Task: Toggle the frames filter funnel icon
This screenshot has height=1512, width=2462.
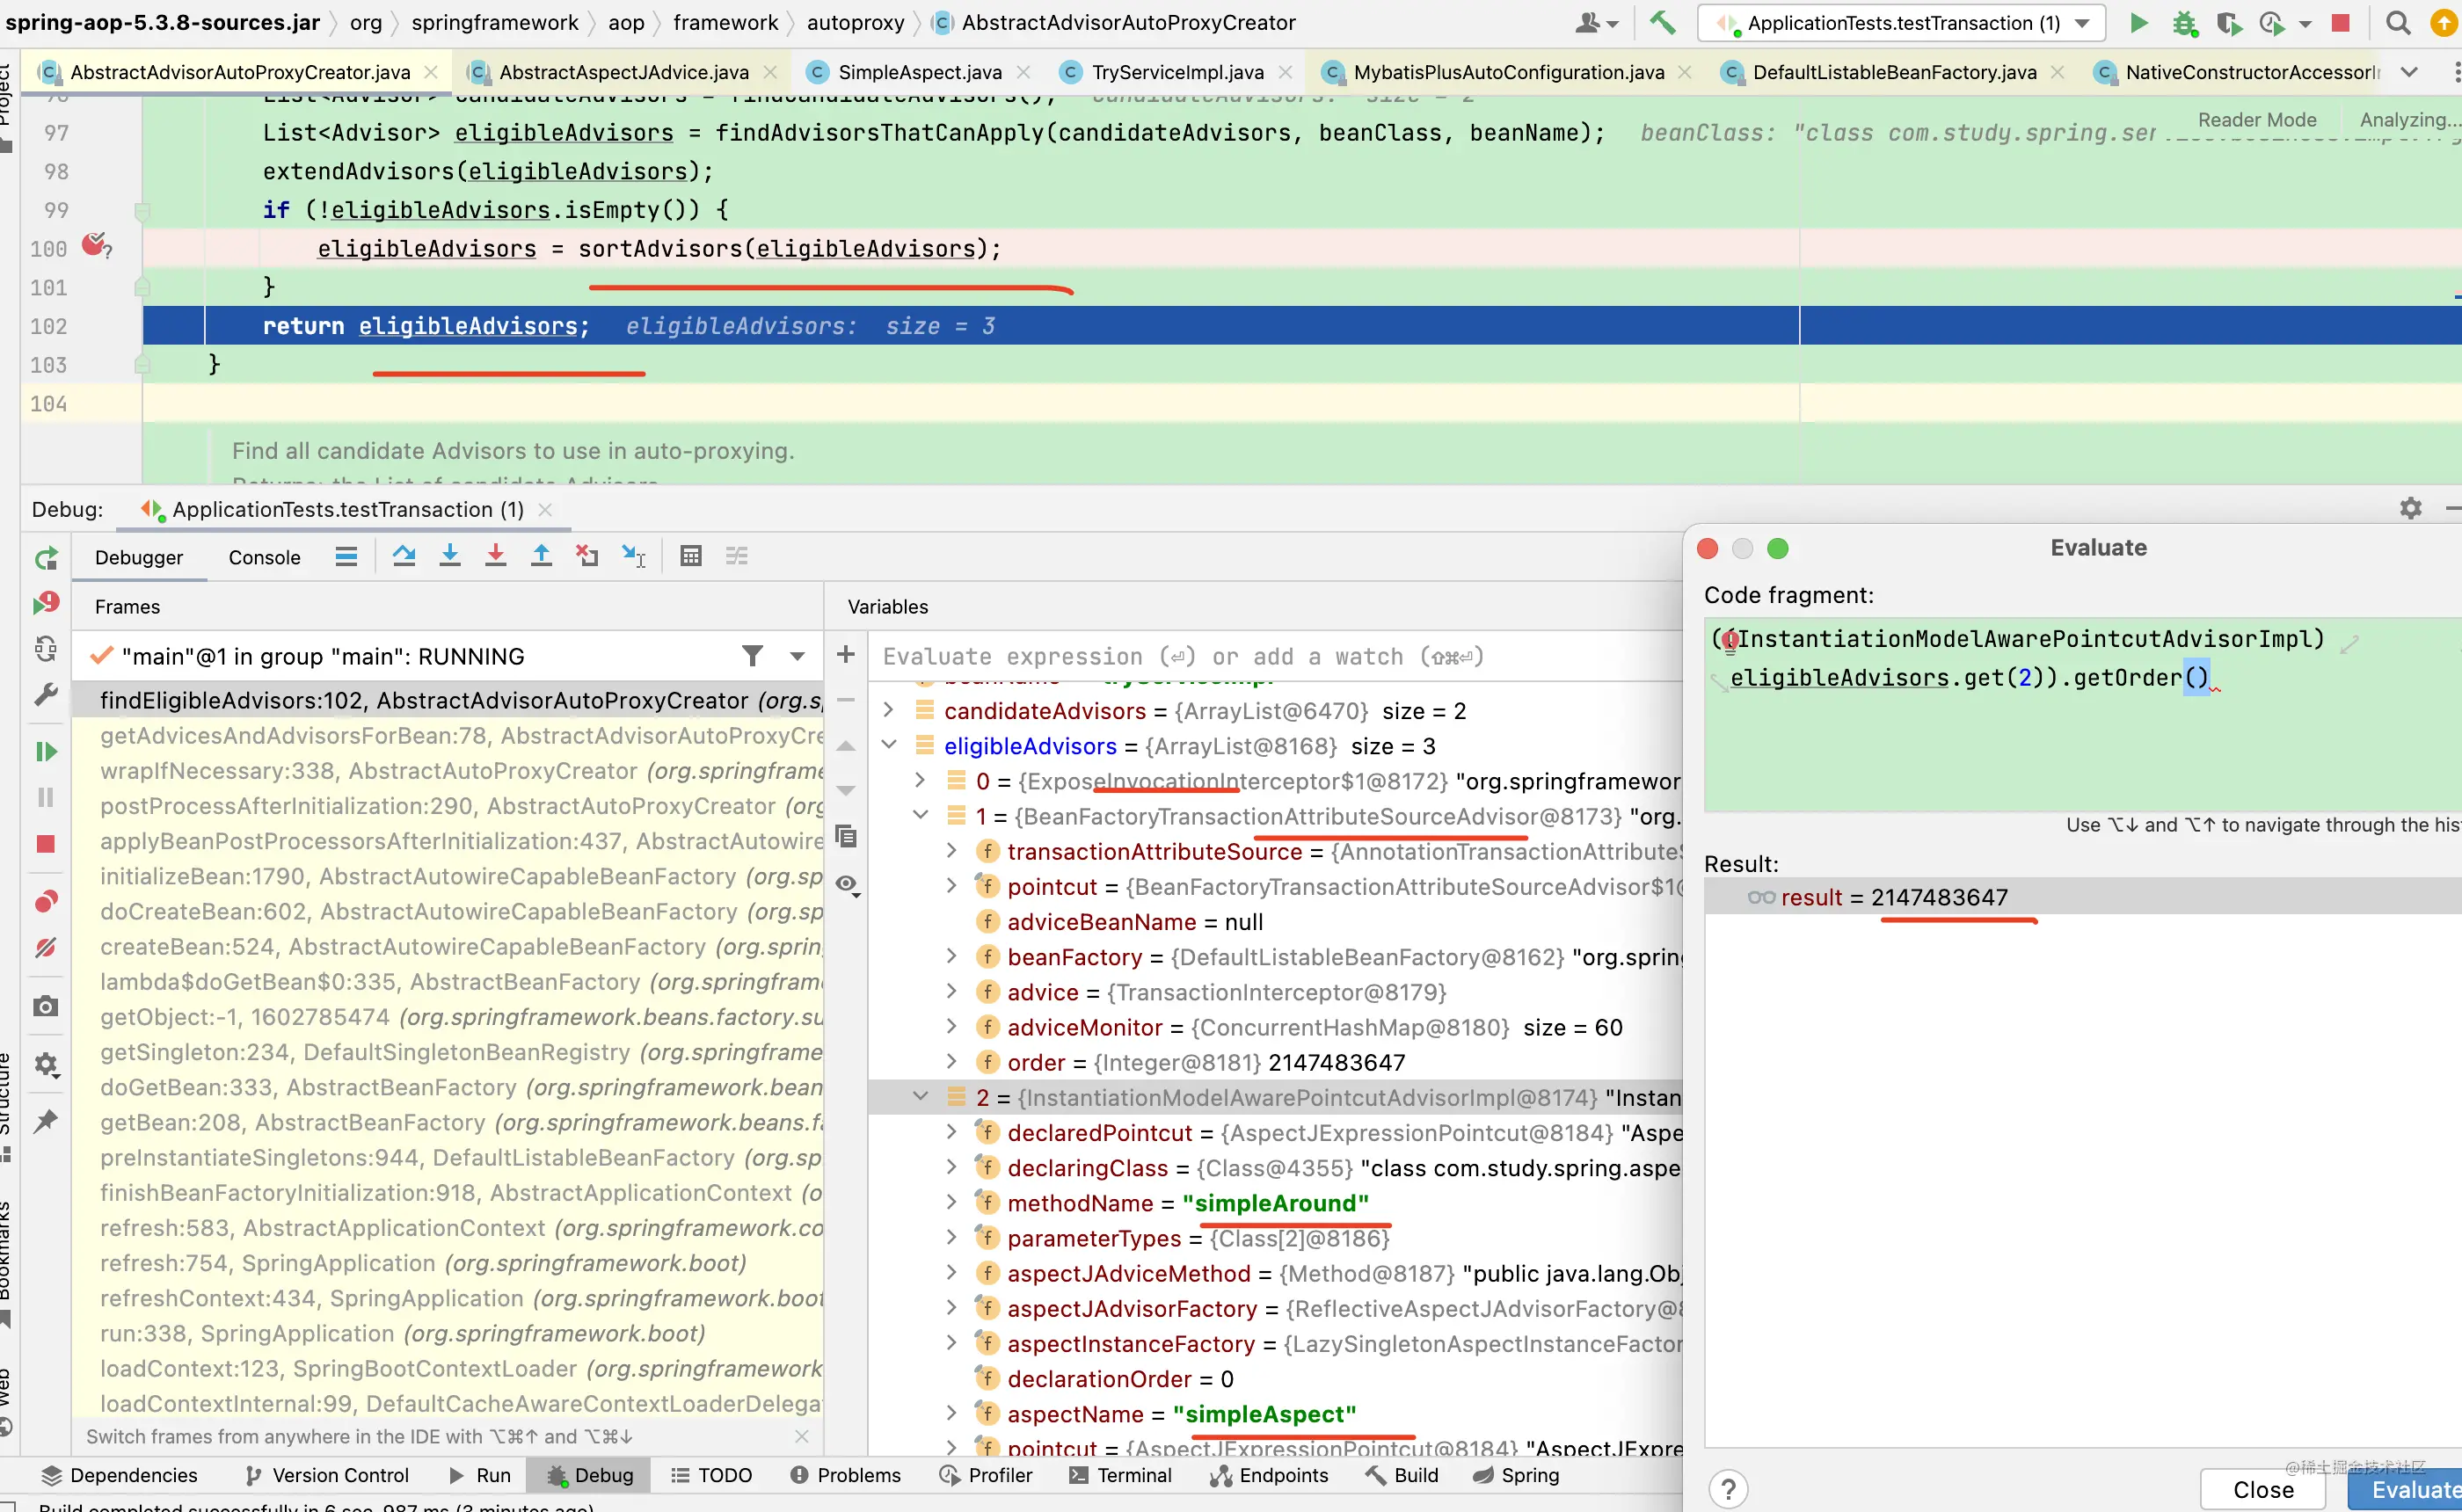Action: 752,656
